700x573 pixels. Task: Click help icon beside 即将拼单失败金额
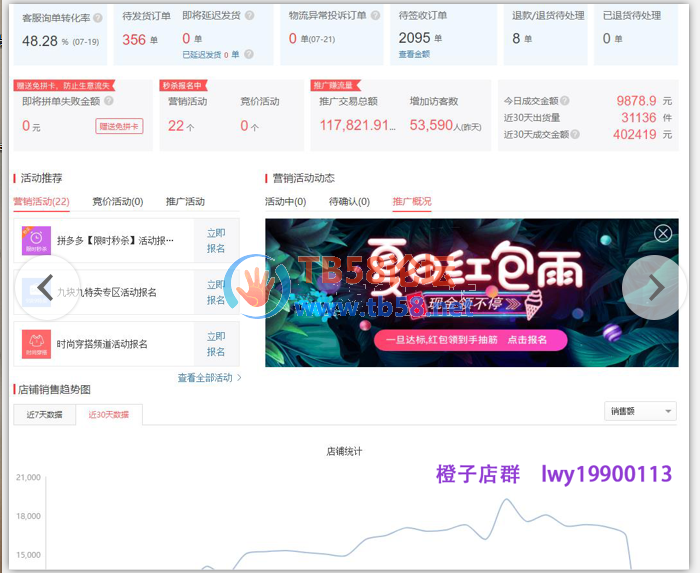click(108, 102)
